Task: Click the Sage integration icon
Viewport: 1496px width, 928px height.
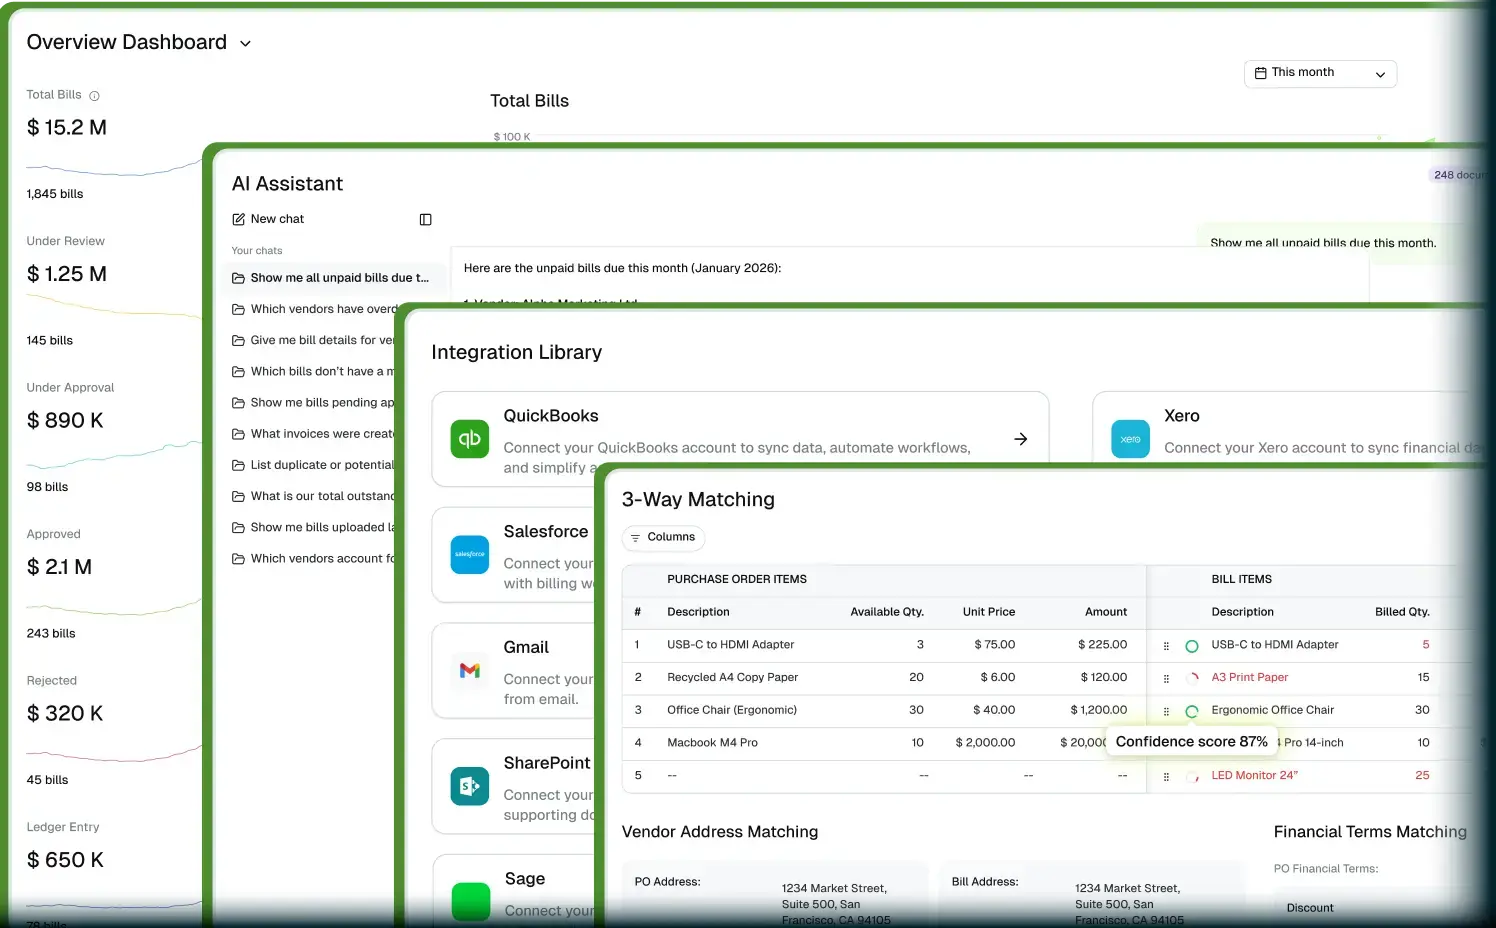Action: [470, 900]
